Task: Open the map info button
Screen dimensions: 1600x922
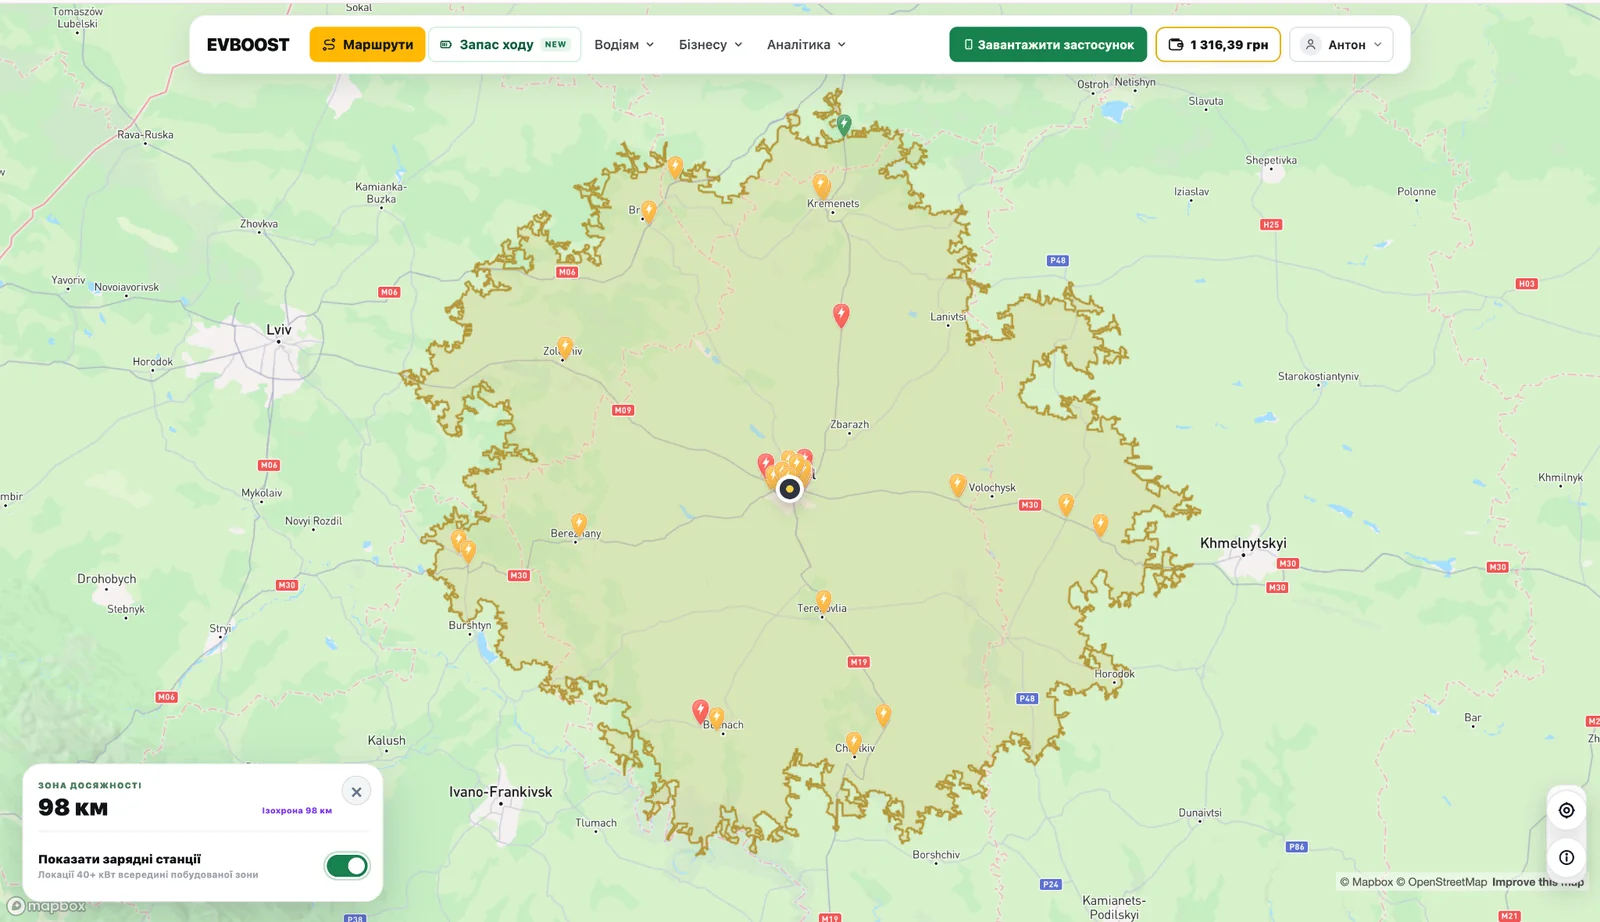Action: [x=1566, y=857]
